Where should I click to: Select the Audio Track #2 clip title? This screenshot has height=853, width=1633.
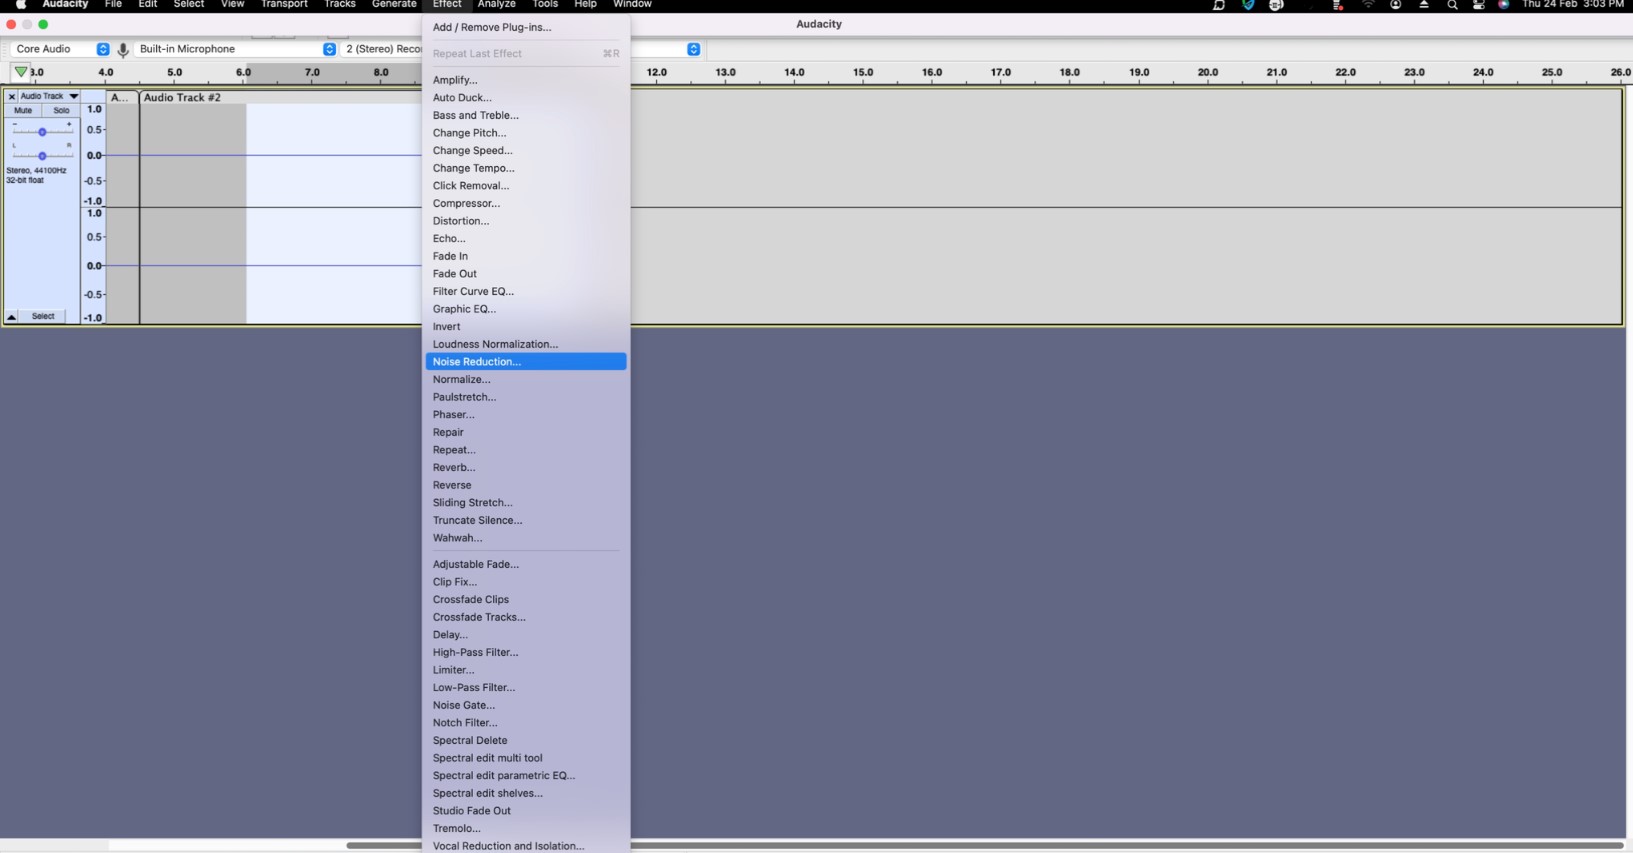point(182,98)
